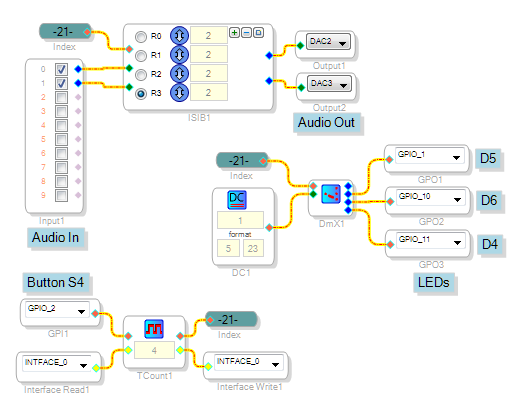Click the DC1 format field showing 5

click(x=228, y=248)
